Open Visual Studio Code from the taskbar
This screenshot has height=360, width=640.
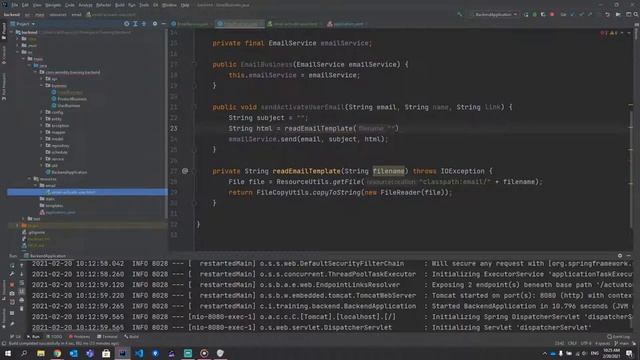click(x=139, y=353)
